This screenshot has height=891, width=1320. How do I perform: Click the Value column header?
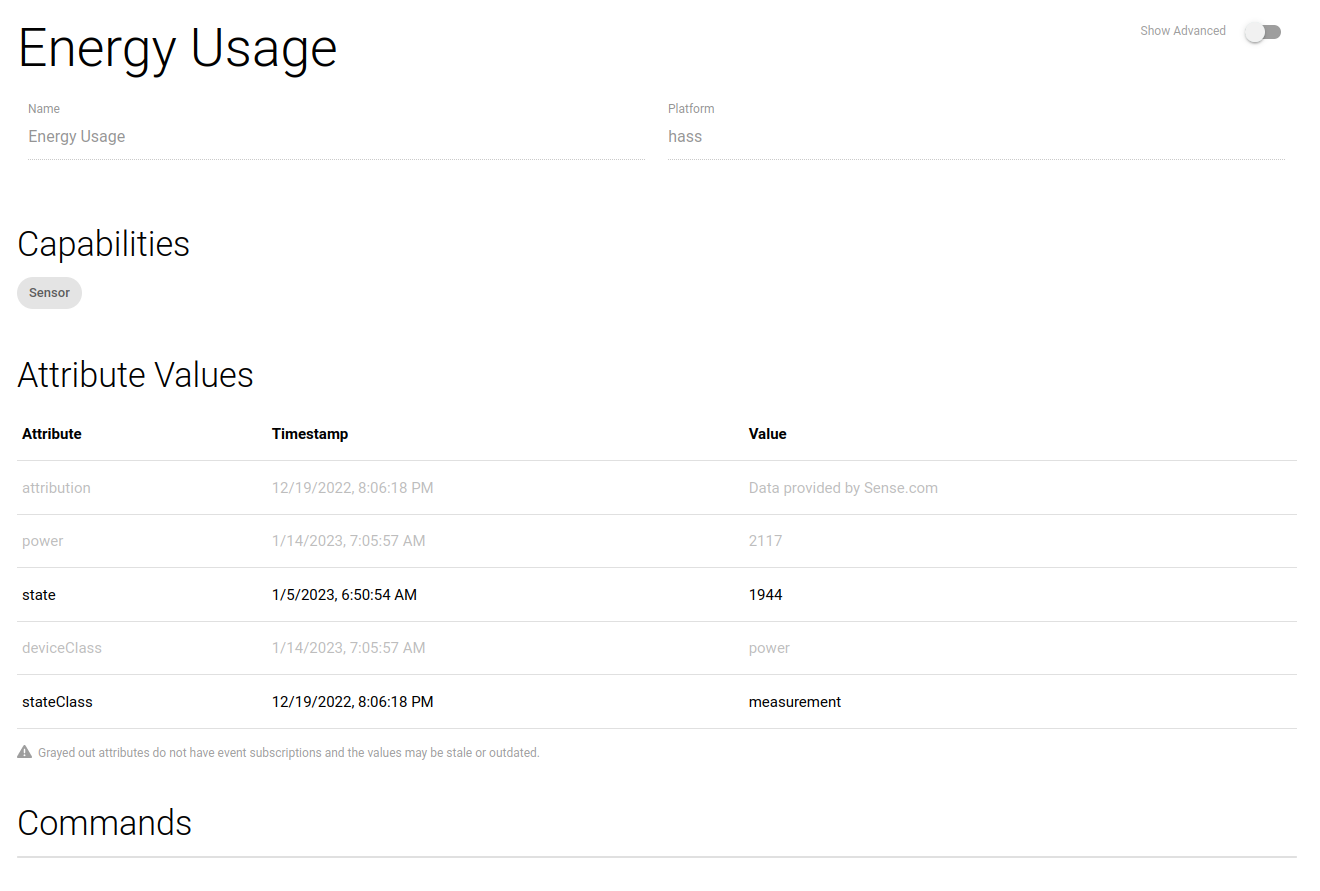(767, 433)
